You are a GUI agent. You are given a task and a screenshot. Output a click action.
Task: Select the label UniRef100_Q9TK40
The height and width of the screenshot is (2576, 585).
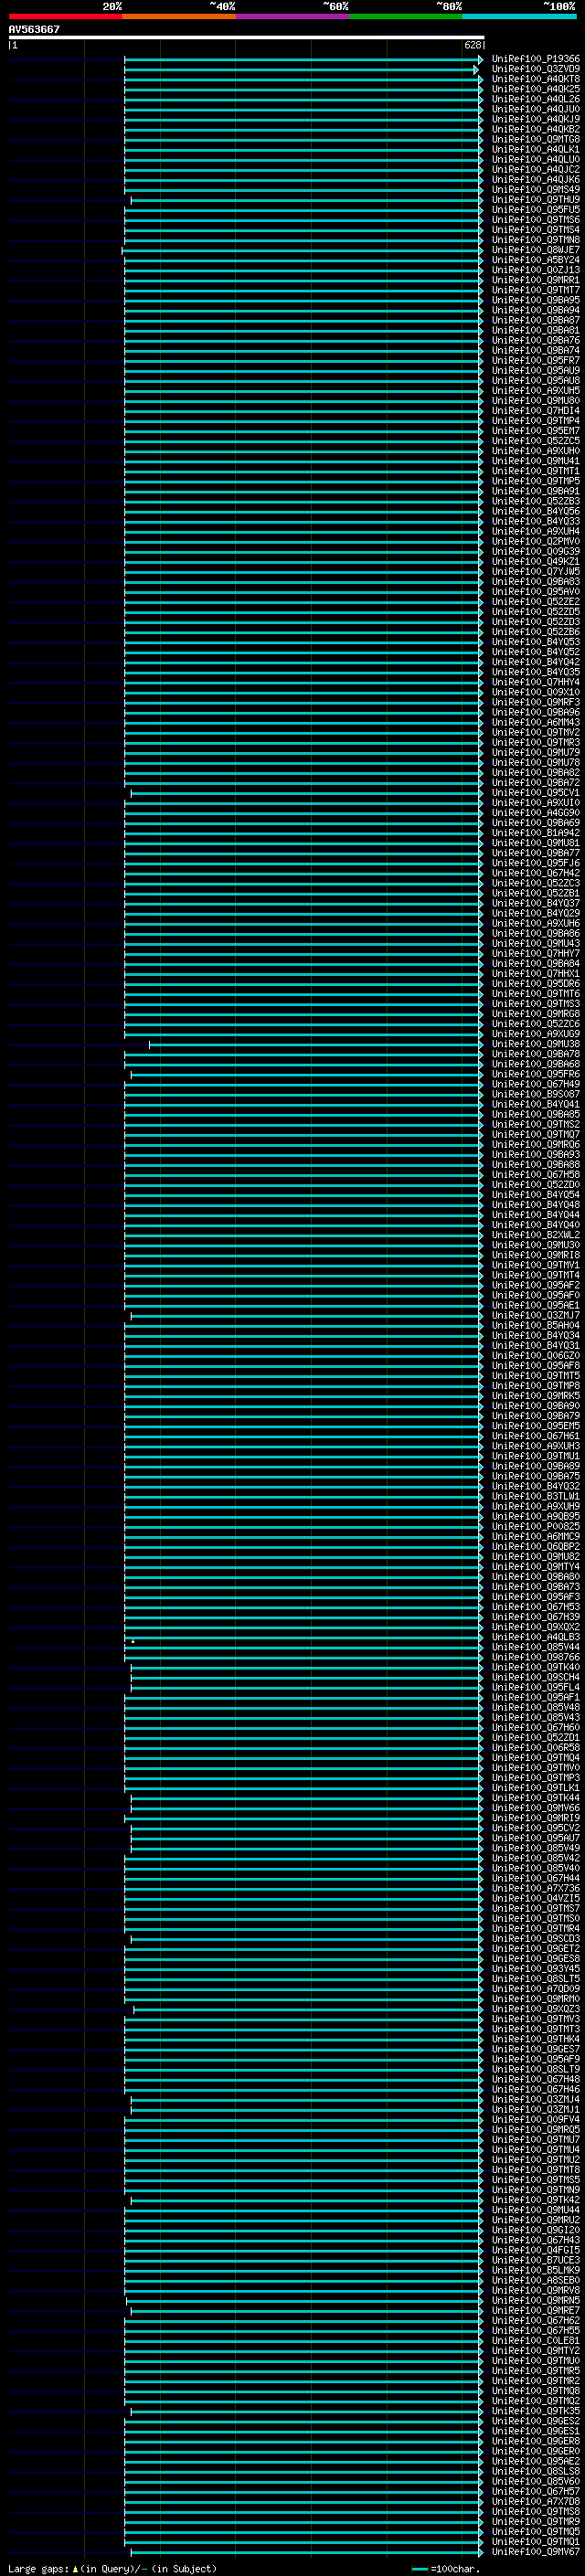[536, 1668]
